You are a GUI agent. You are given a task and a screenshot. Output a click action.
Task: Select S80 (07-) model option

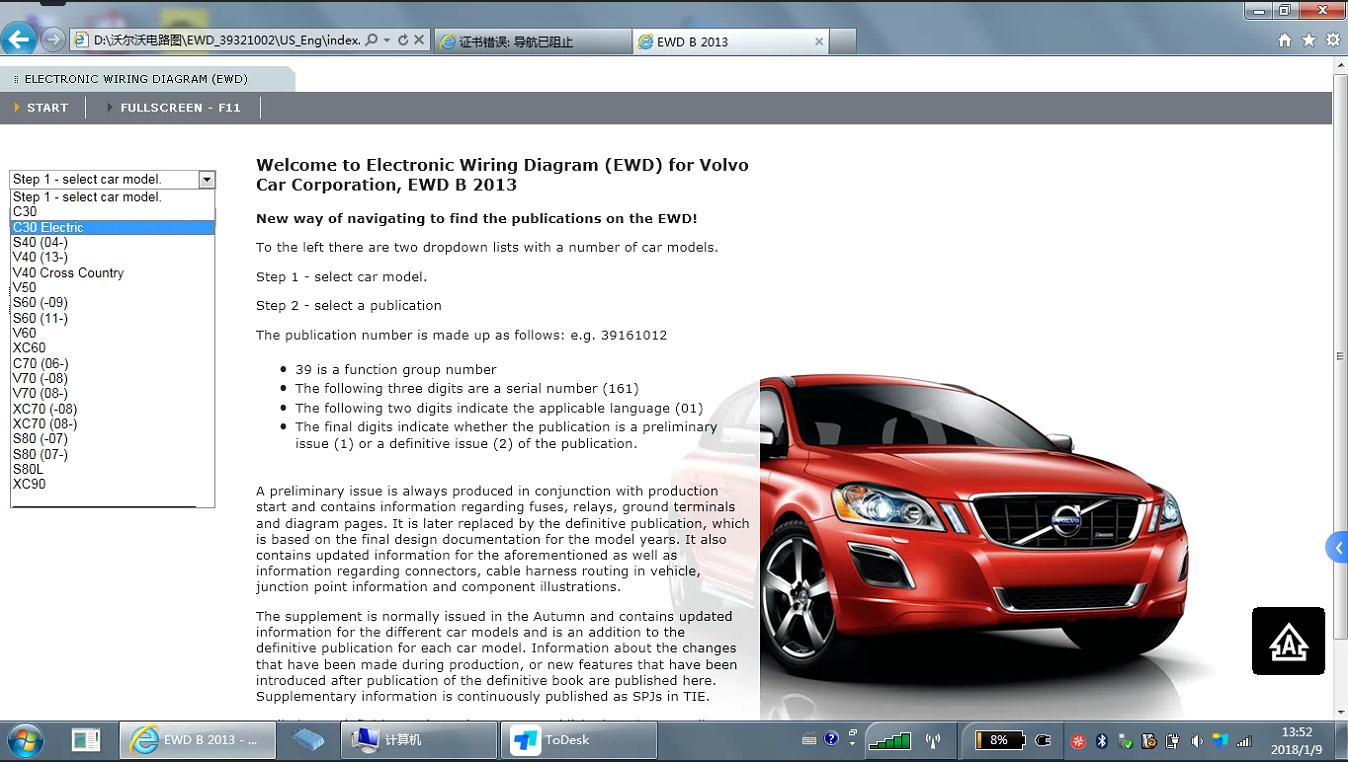pyautogui.click(x=112, y=454)
